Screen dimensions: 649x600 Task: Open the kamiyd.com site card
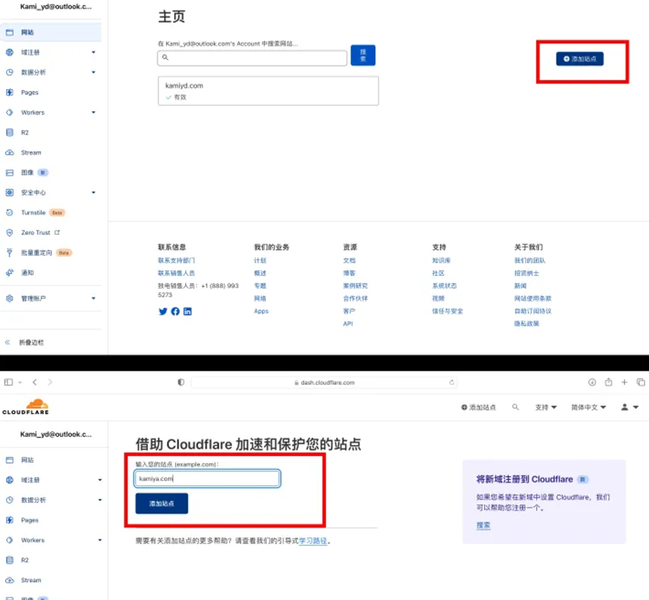pos(268,91)
